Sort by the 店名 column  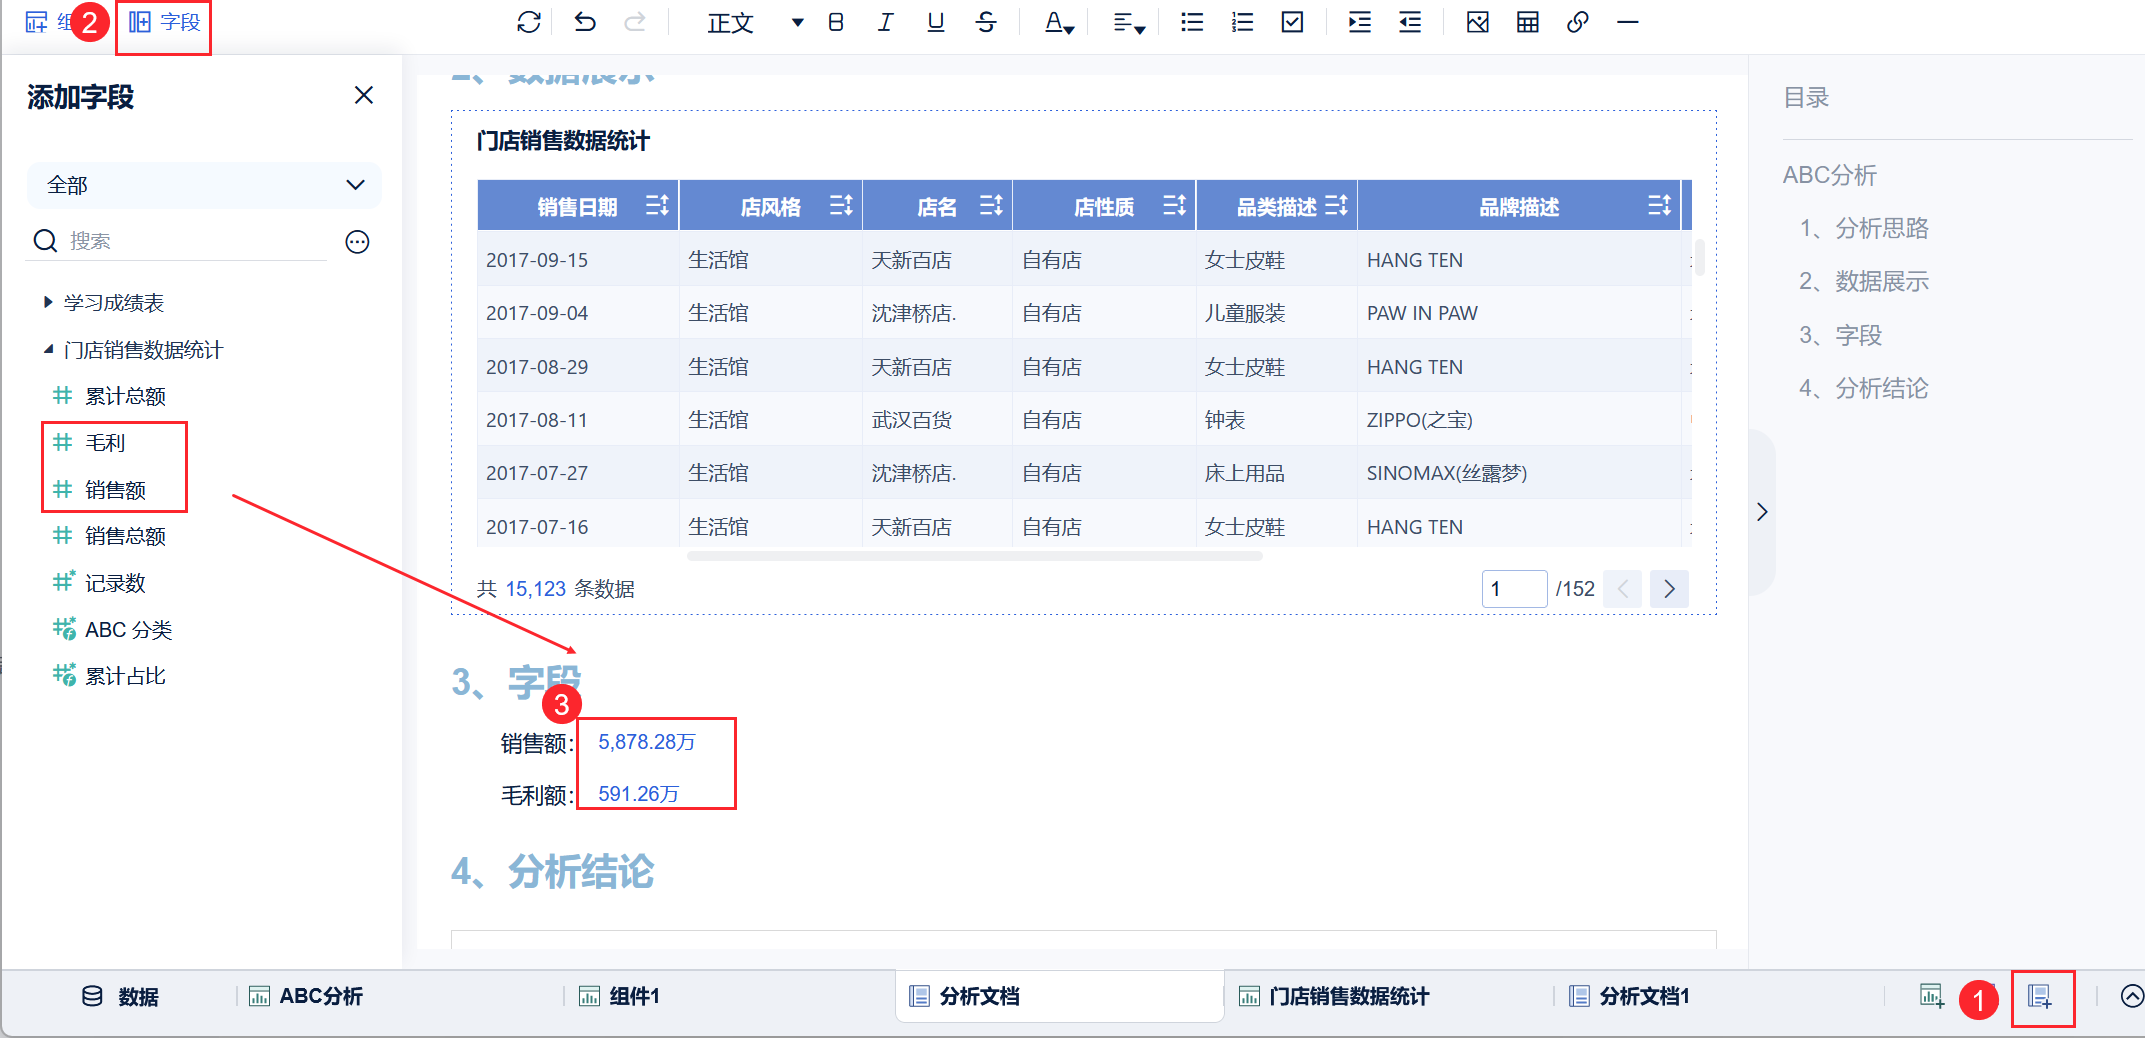[991, 206]
